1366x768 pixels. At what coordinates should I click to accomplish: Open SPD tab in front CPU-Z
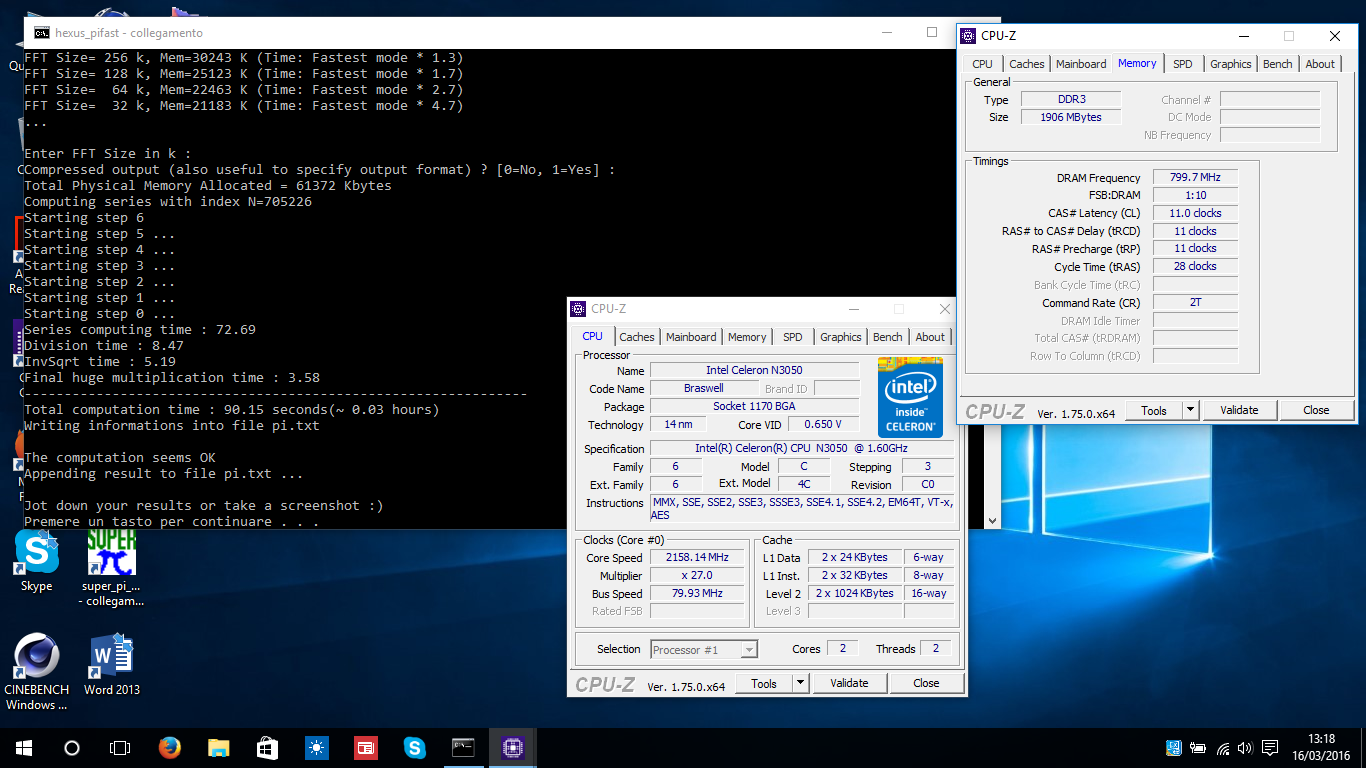pyautogui.click(x=793, y=337)
